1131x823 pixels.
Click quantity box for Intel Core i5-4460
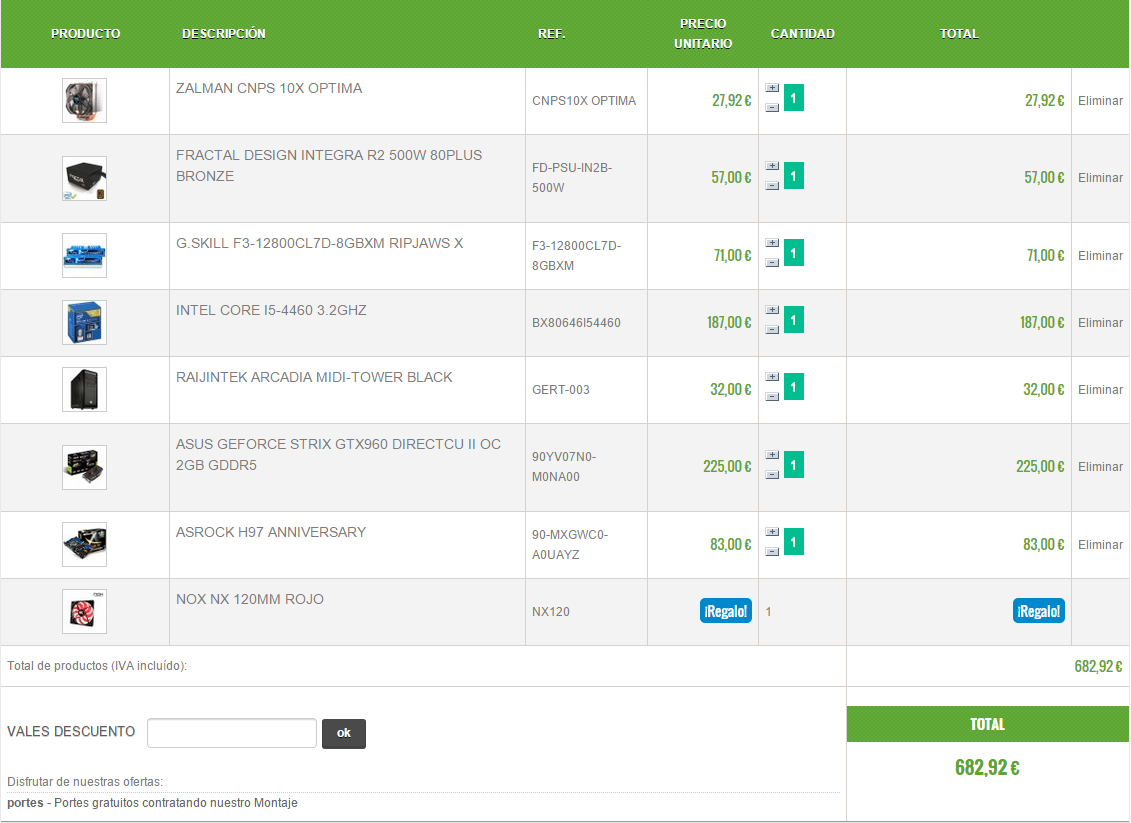point(793,320)
